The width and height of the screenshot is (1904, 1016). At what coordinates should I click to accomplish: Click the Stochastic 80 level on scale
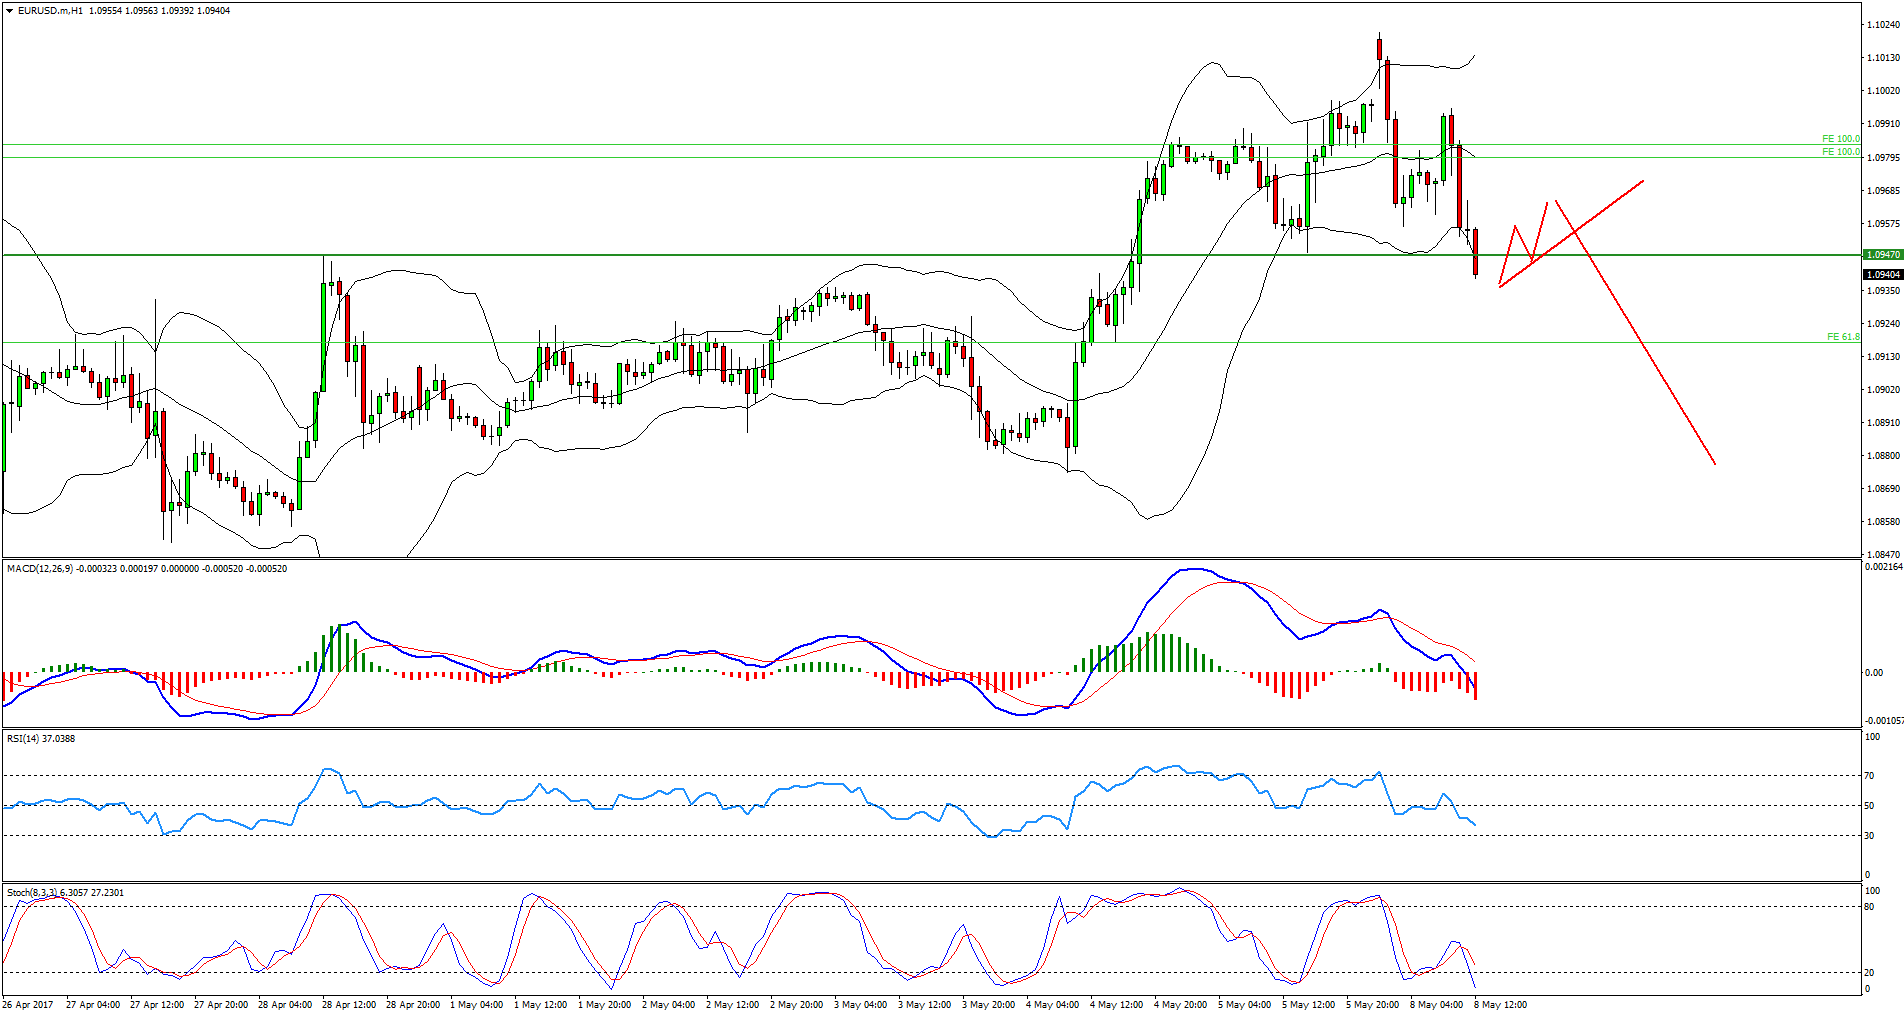1869,907
